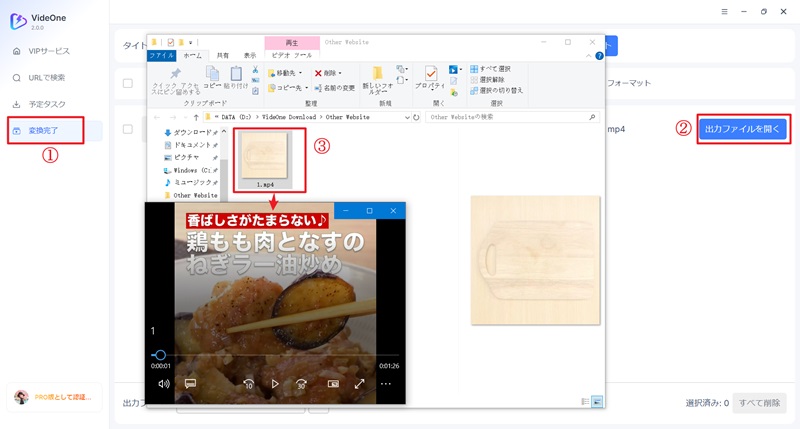
Task: Open VIPサービス in the VideOne sidebar
Action: pos(48,51)
